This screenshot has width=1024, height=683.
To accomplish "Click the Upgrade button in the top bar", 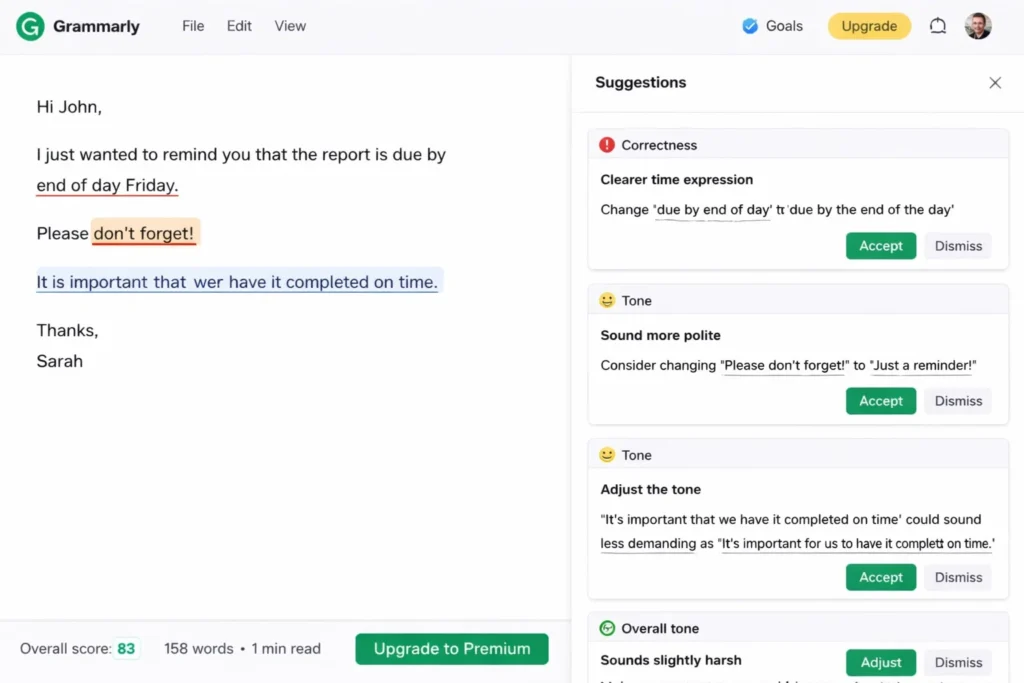I will tap(868, 26).
